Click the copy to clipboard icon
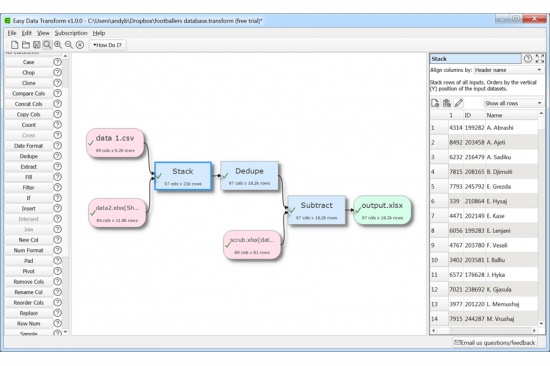550x366 pixels. click(447, 103)
